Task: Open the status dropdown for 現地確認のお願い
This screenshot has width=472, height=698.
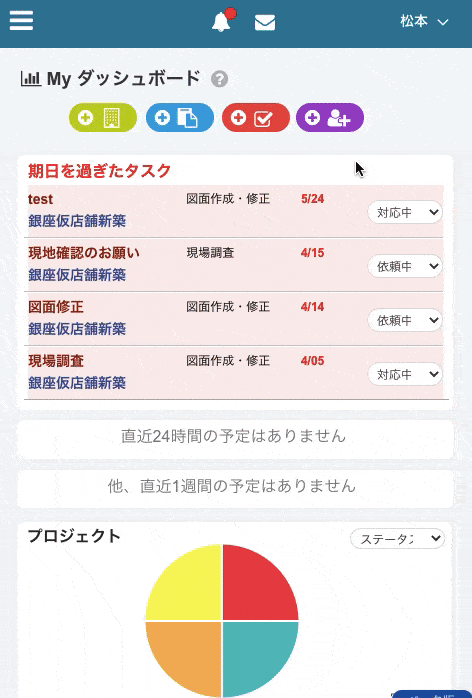Action: click(405, 266)
